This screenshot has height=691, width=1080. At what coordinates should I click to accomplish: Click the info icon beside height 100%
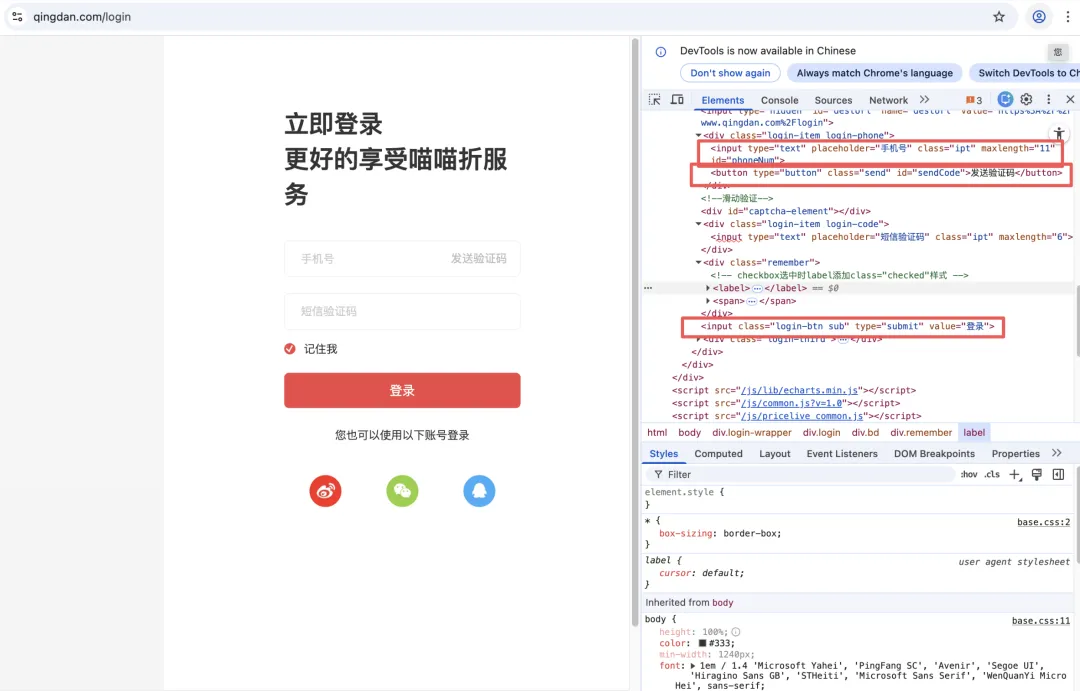tap(736, 632)
